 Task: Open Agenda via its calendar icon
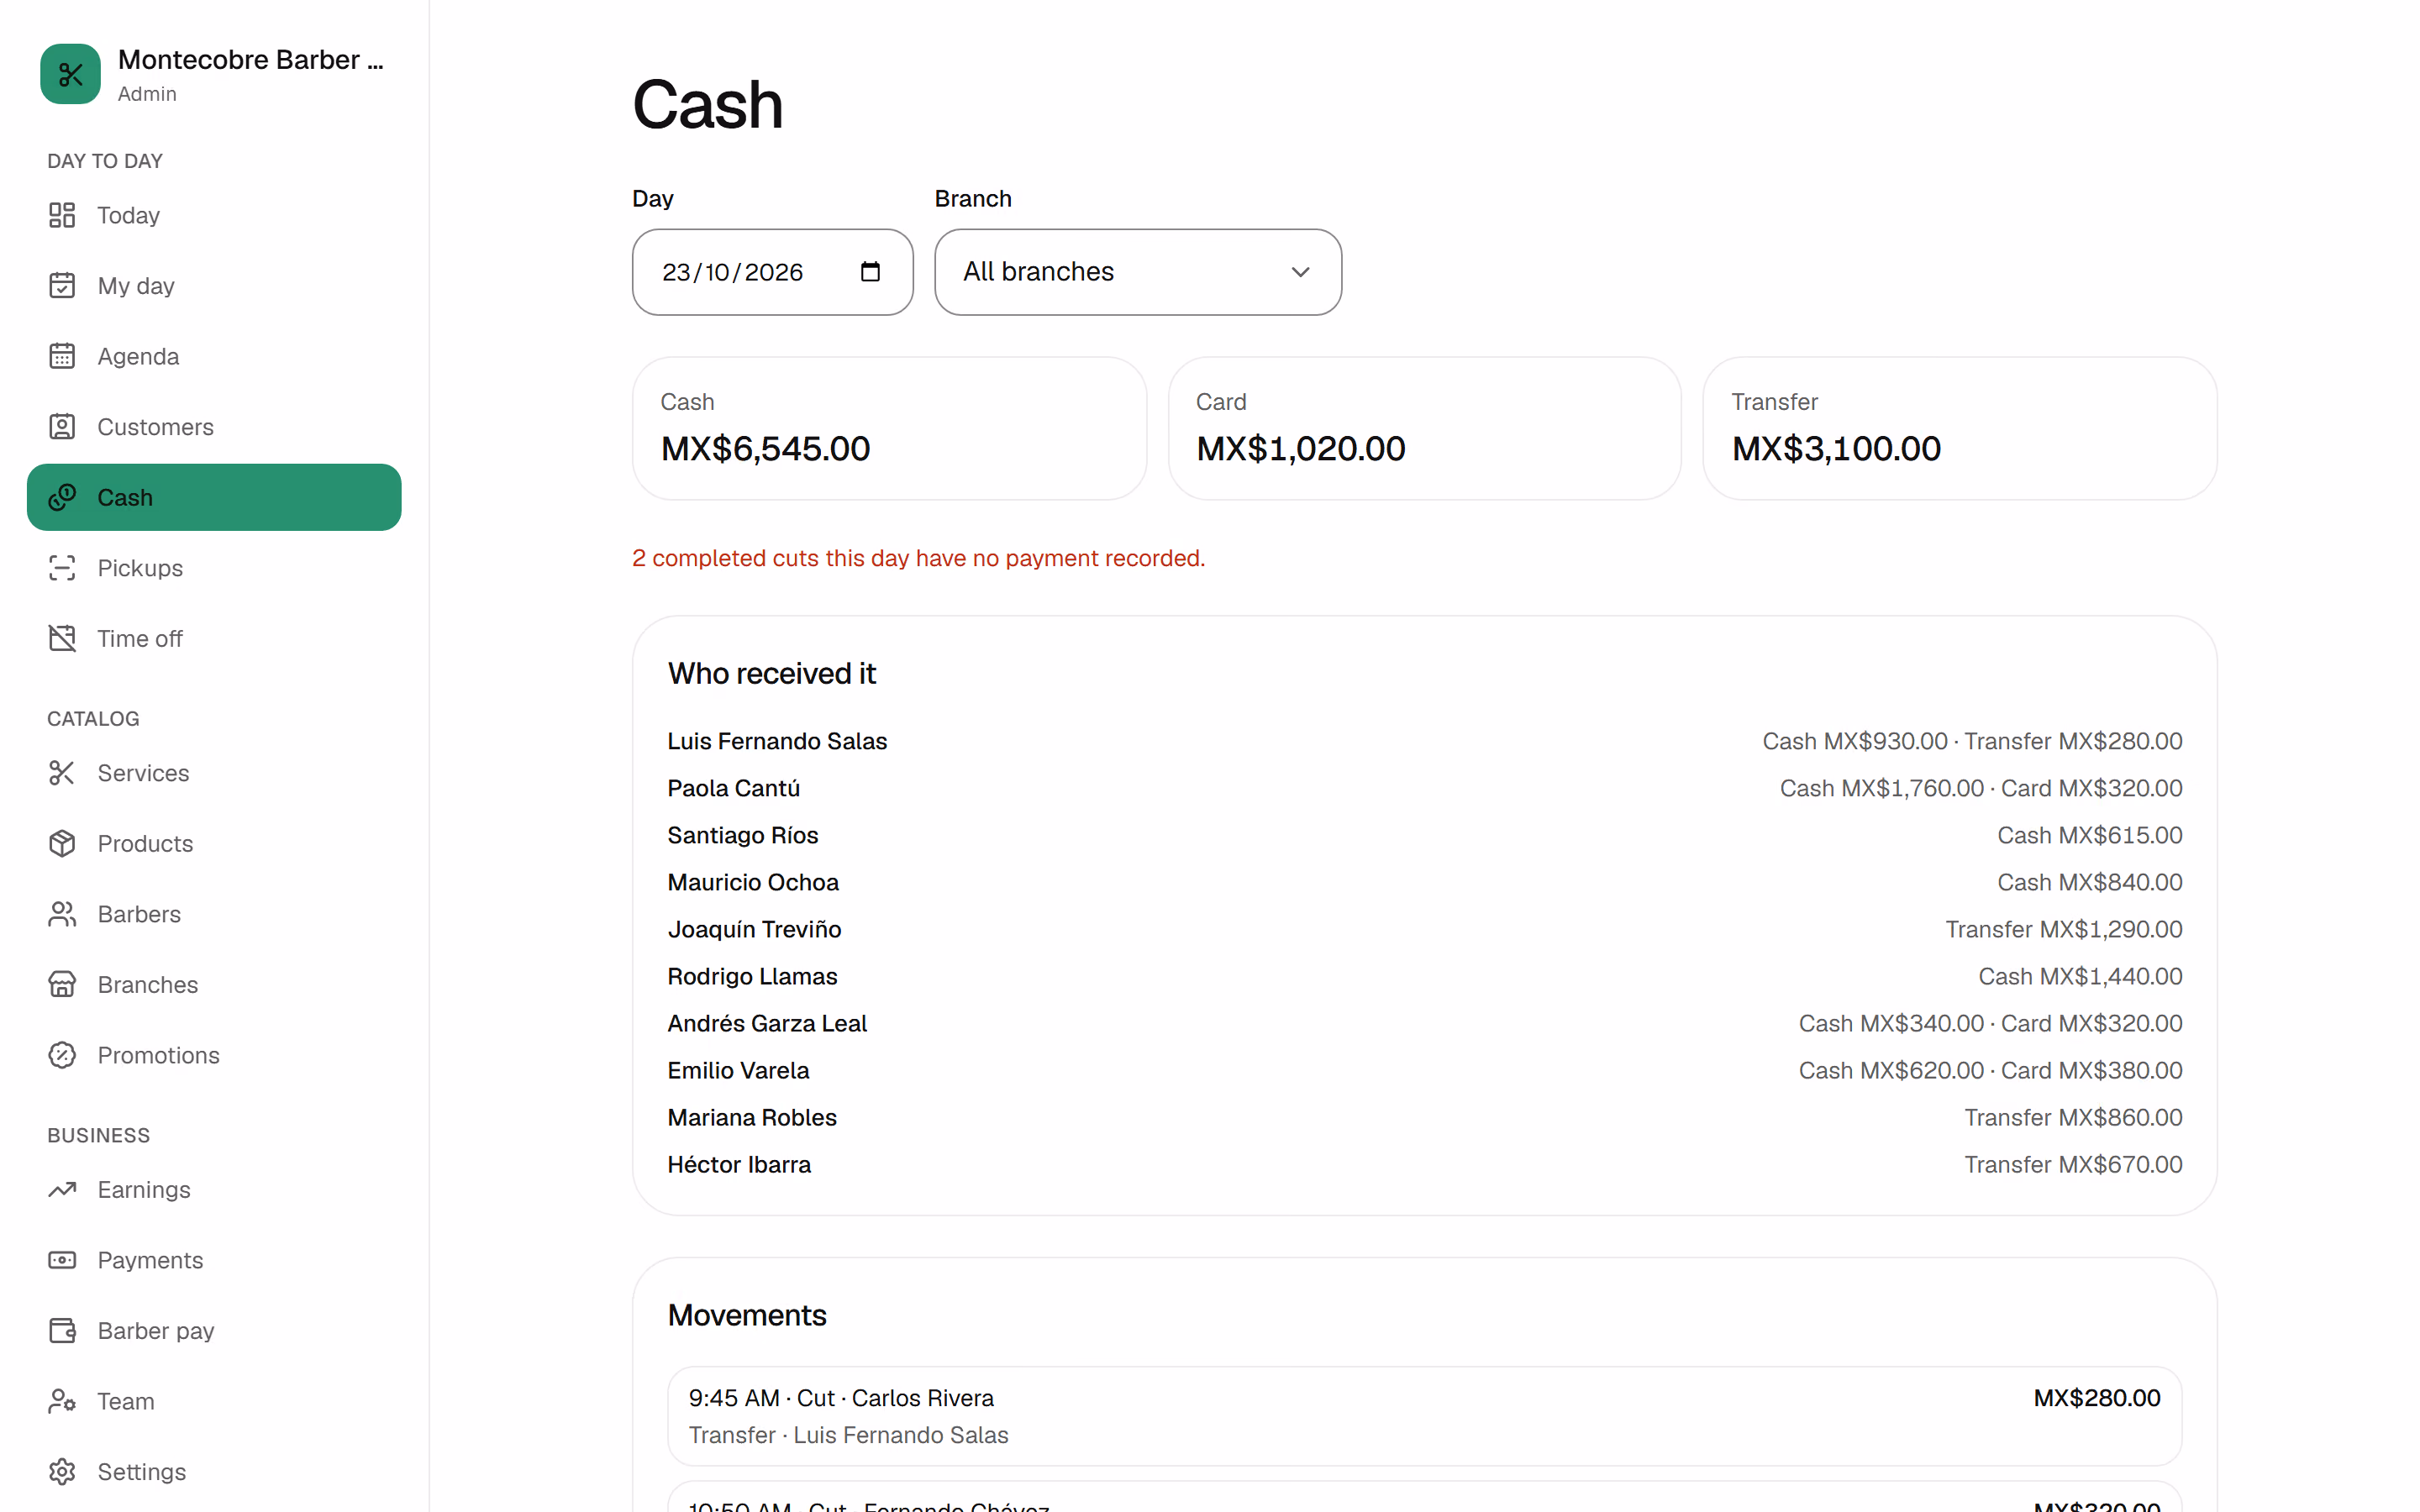click(62, 356)
